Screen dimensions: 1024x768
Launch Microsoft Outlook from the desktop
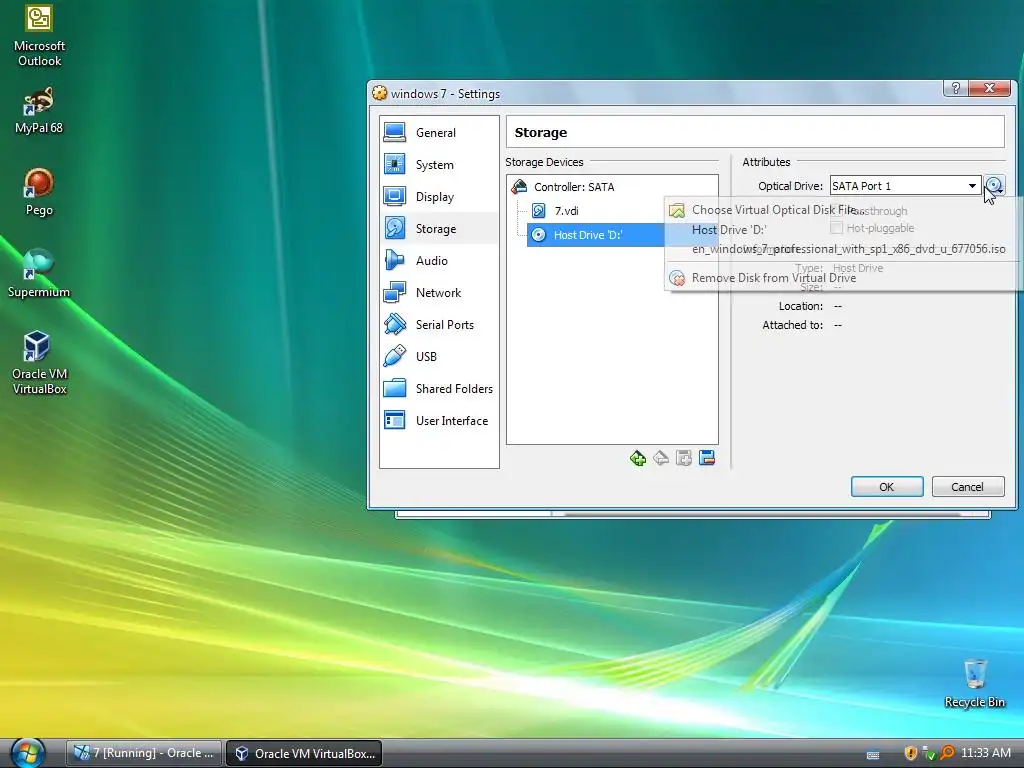coord(39,36)
